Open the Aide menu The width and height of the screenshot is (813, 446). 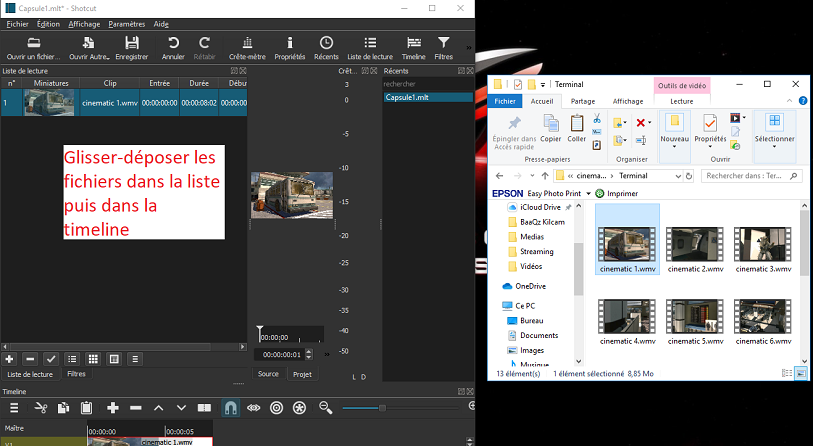tap(161, 24)
